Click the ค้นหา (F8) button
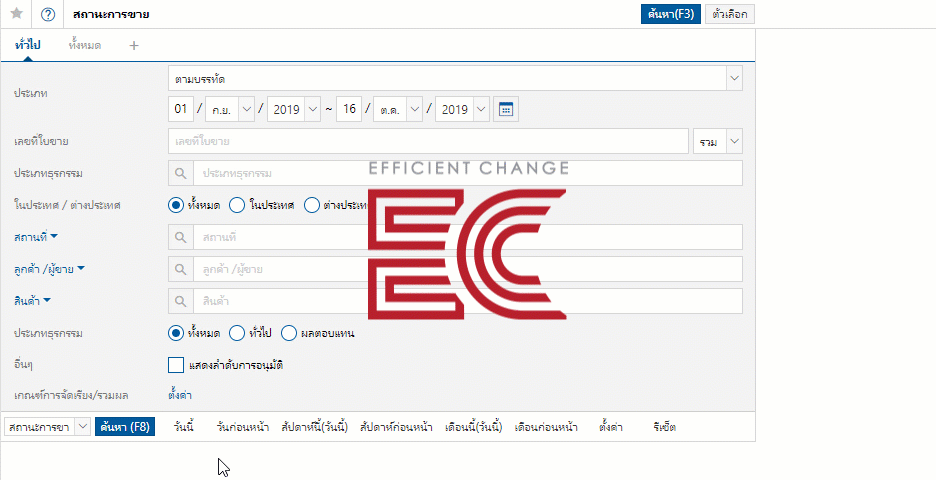Screen dimensions: 936x480 tap(125, 427)
